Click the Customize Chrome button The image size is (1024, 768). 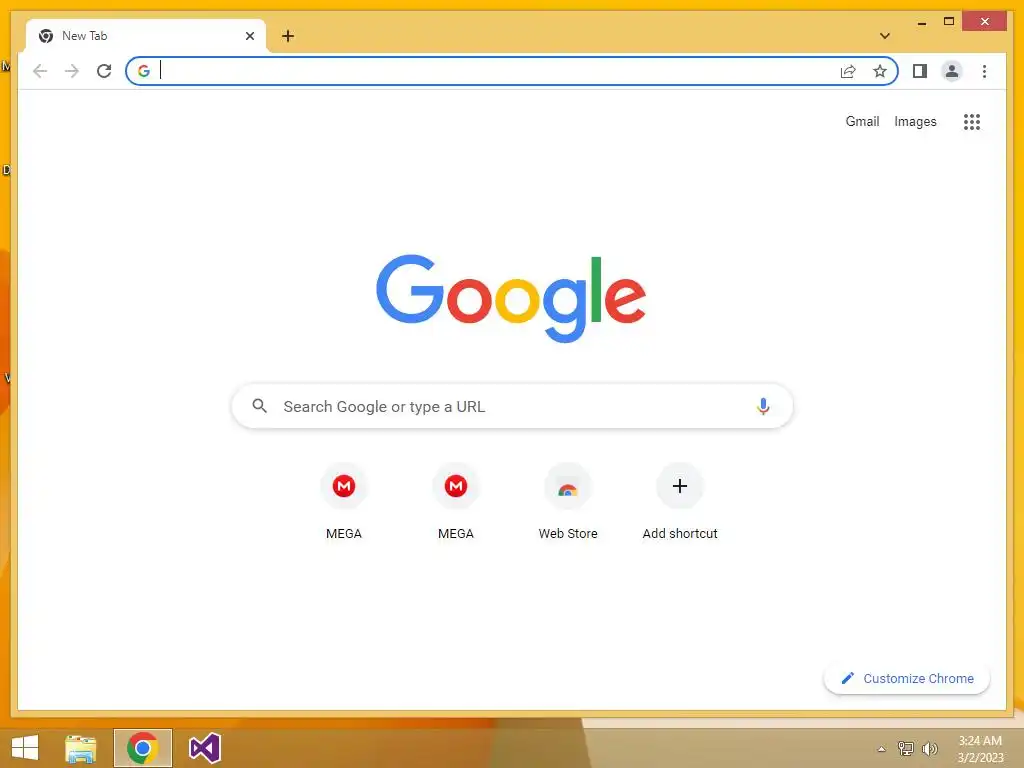click(907, 679)
